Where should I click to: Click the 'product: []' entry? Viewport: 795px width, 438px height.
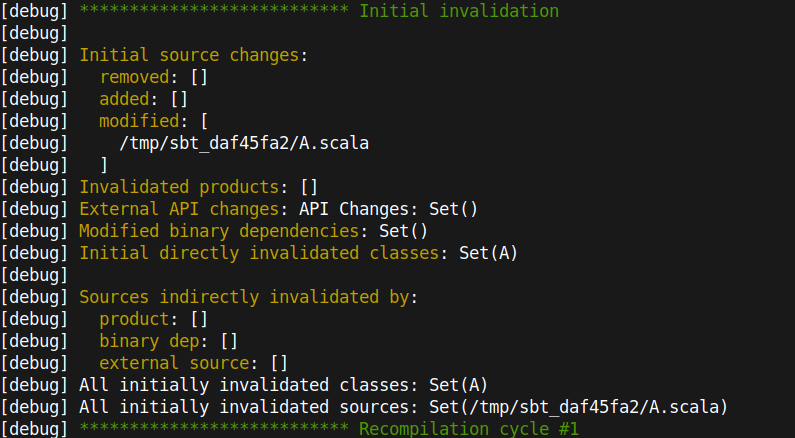click(x=153, y=319)
